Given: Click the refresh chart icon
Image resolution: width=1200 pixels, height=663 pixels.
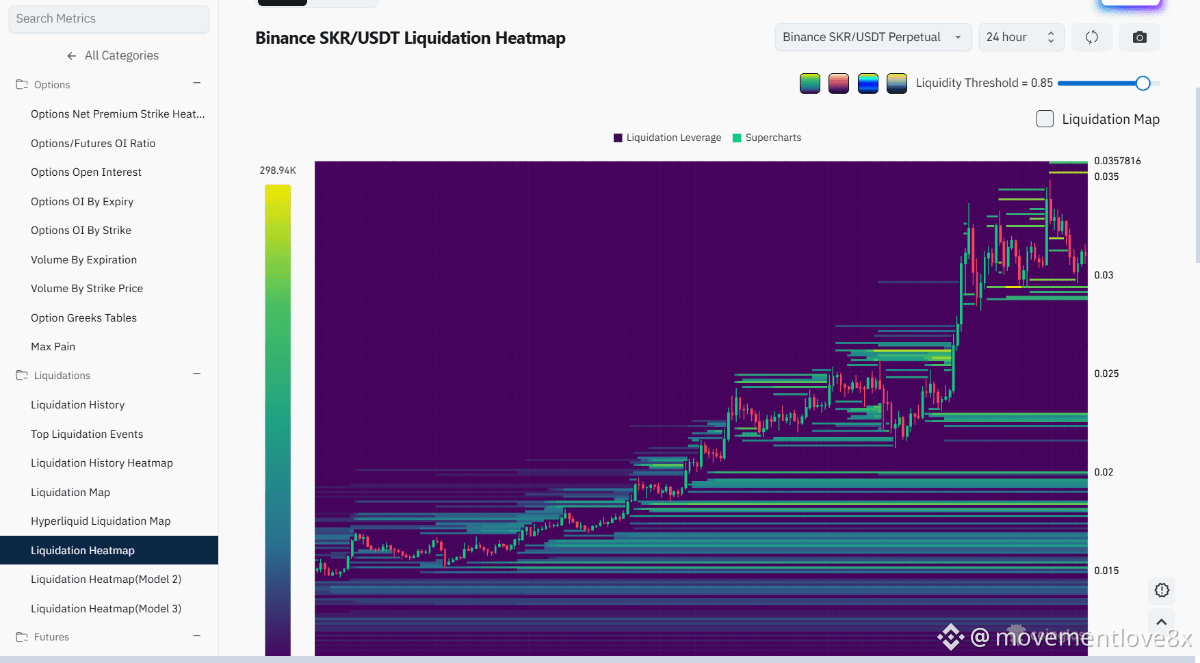Looking at the screenshot, I should [x=1092, y=37].
